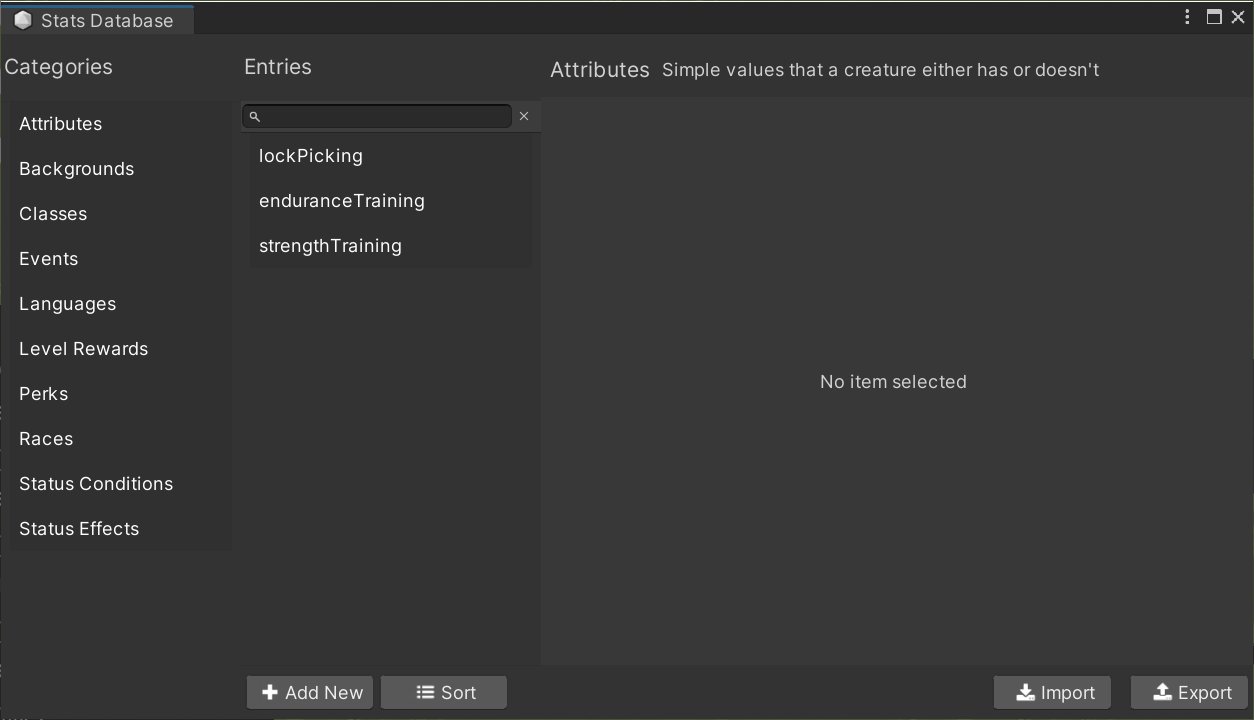Import stats data
Screen dimensions: 1254x720
tap(1052, 692)
